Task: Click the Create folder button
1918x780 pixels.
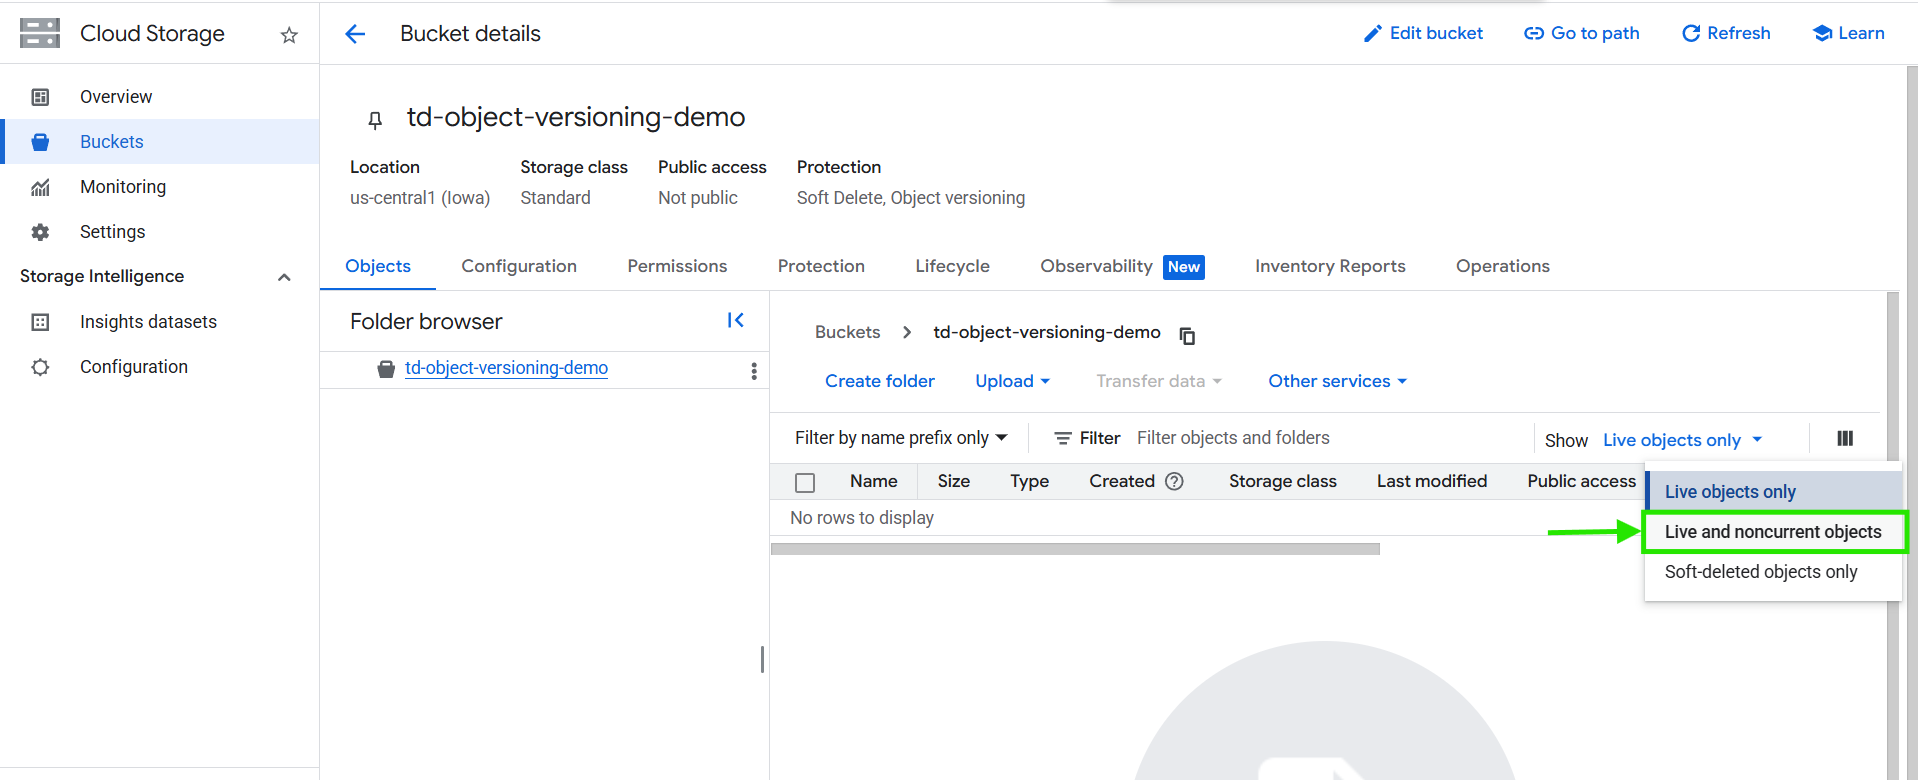Action: (x=879, y=381)
